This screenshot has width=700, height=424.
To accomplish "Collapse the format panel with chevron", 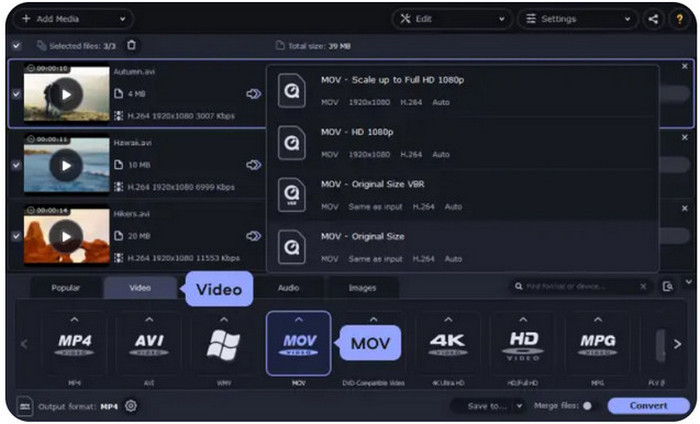I will pyautogui.click(x=688, y=282).
